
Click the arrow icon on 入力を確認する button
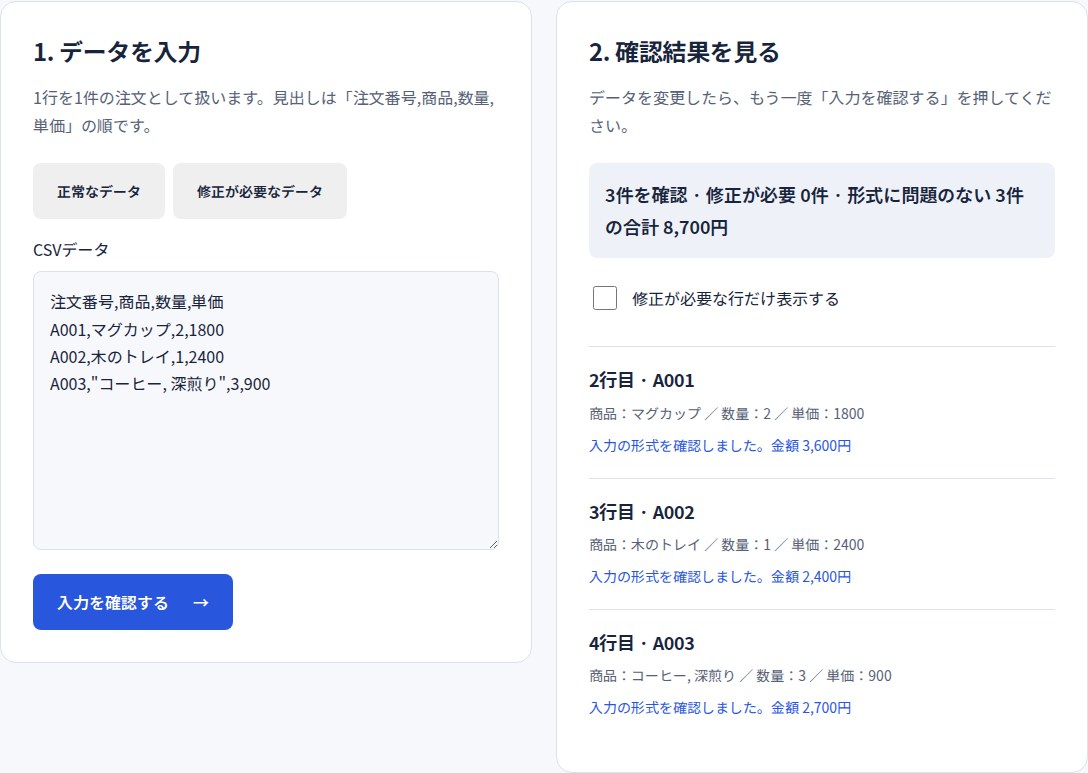201,602
